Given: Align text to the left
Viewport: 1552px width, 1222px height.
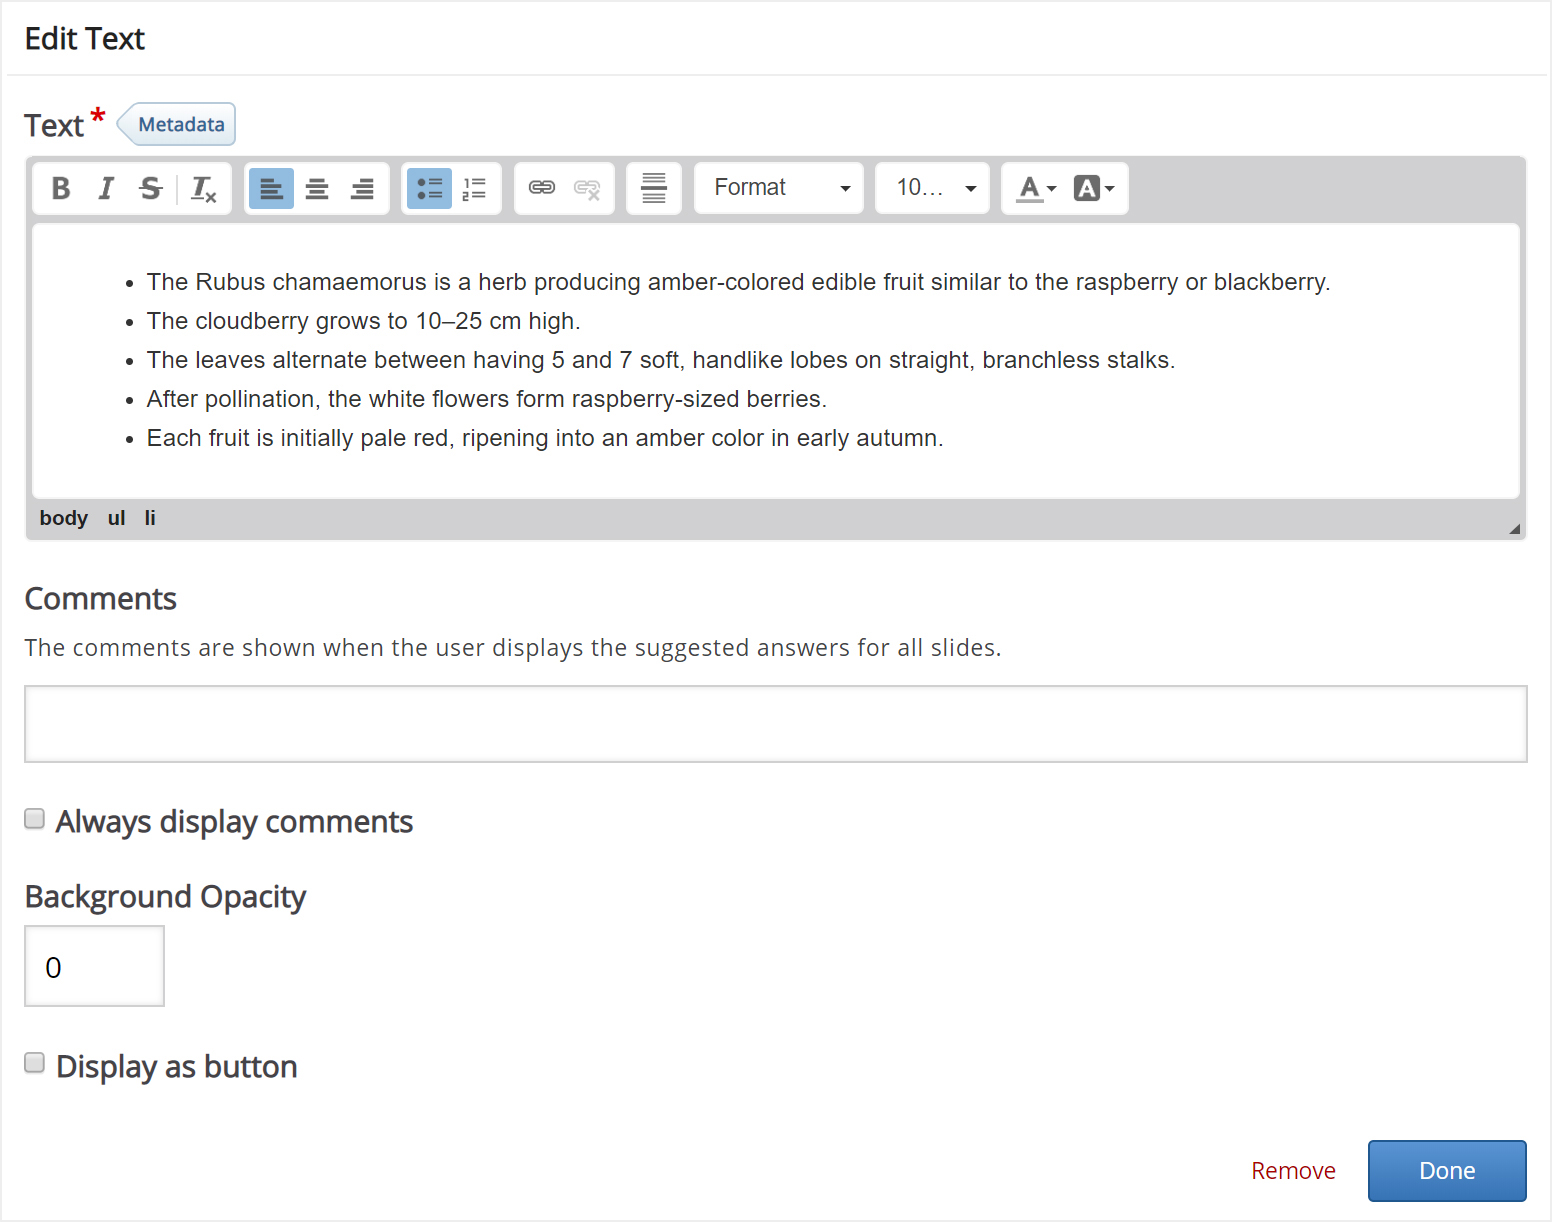Looking at the screenshot, I should click(271, 188).
